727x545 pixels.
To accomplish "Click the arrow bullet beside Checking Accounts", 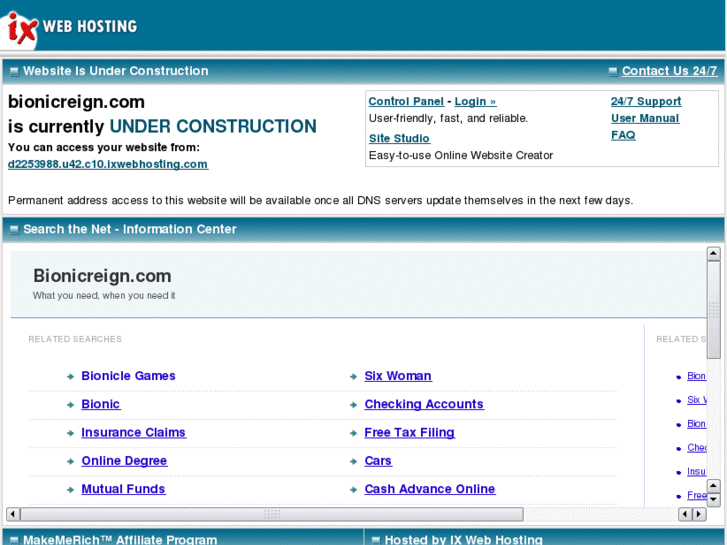I will click(353, 405).
